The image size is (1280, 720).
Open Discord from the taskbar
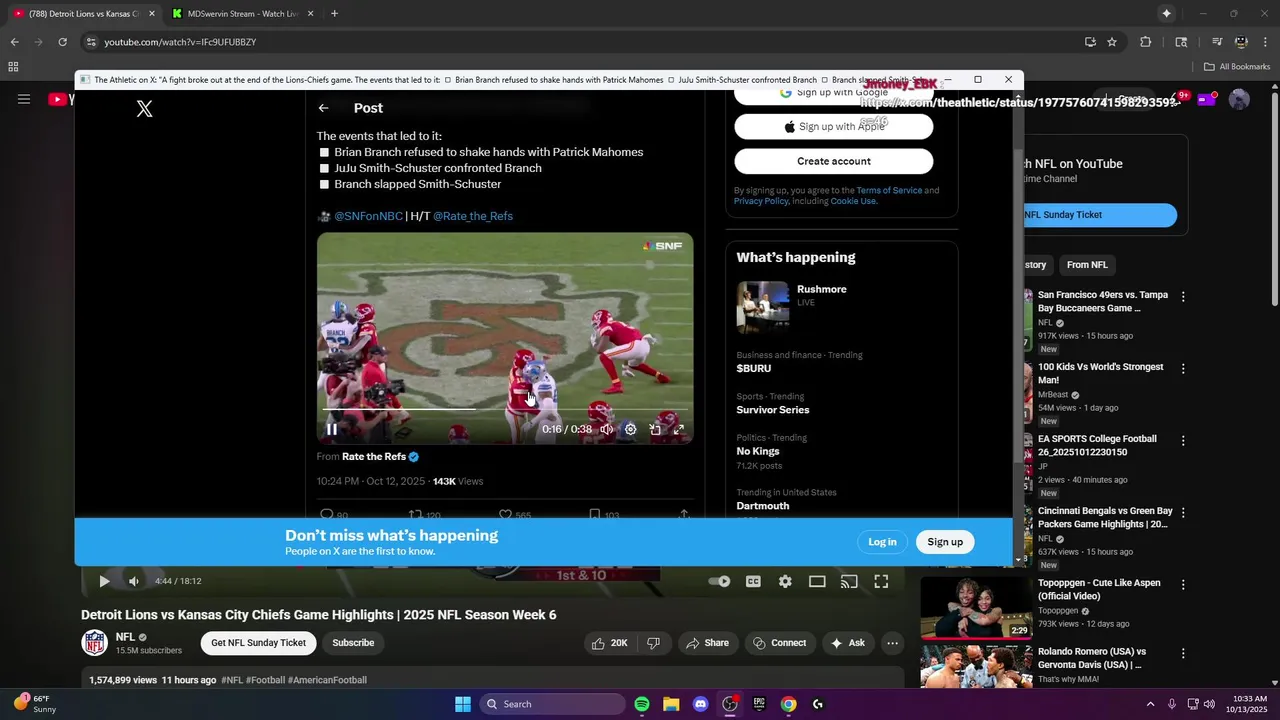pos(700,704)
